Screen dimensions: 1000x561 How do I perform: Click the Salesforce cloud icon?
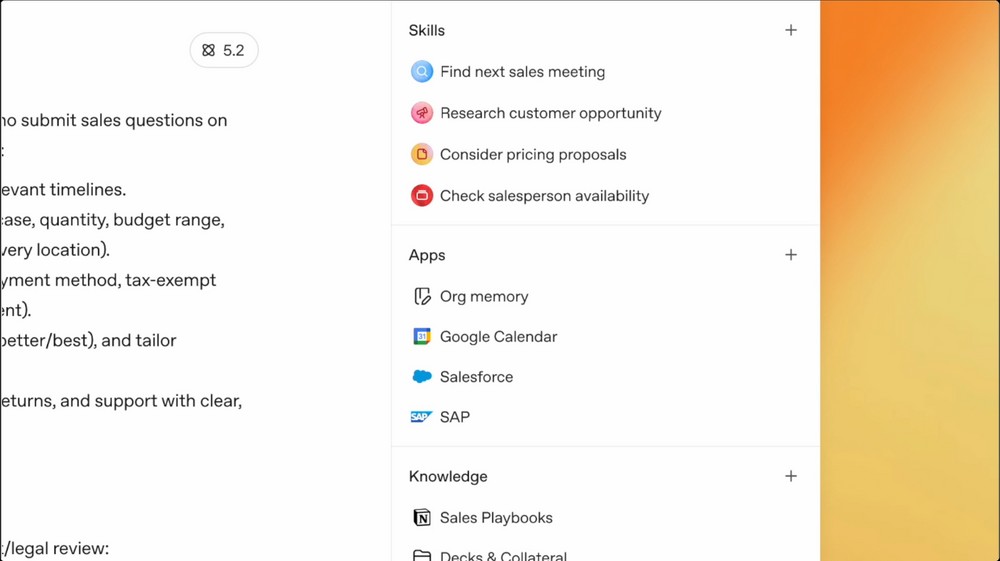(x=422, y=377)
